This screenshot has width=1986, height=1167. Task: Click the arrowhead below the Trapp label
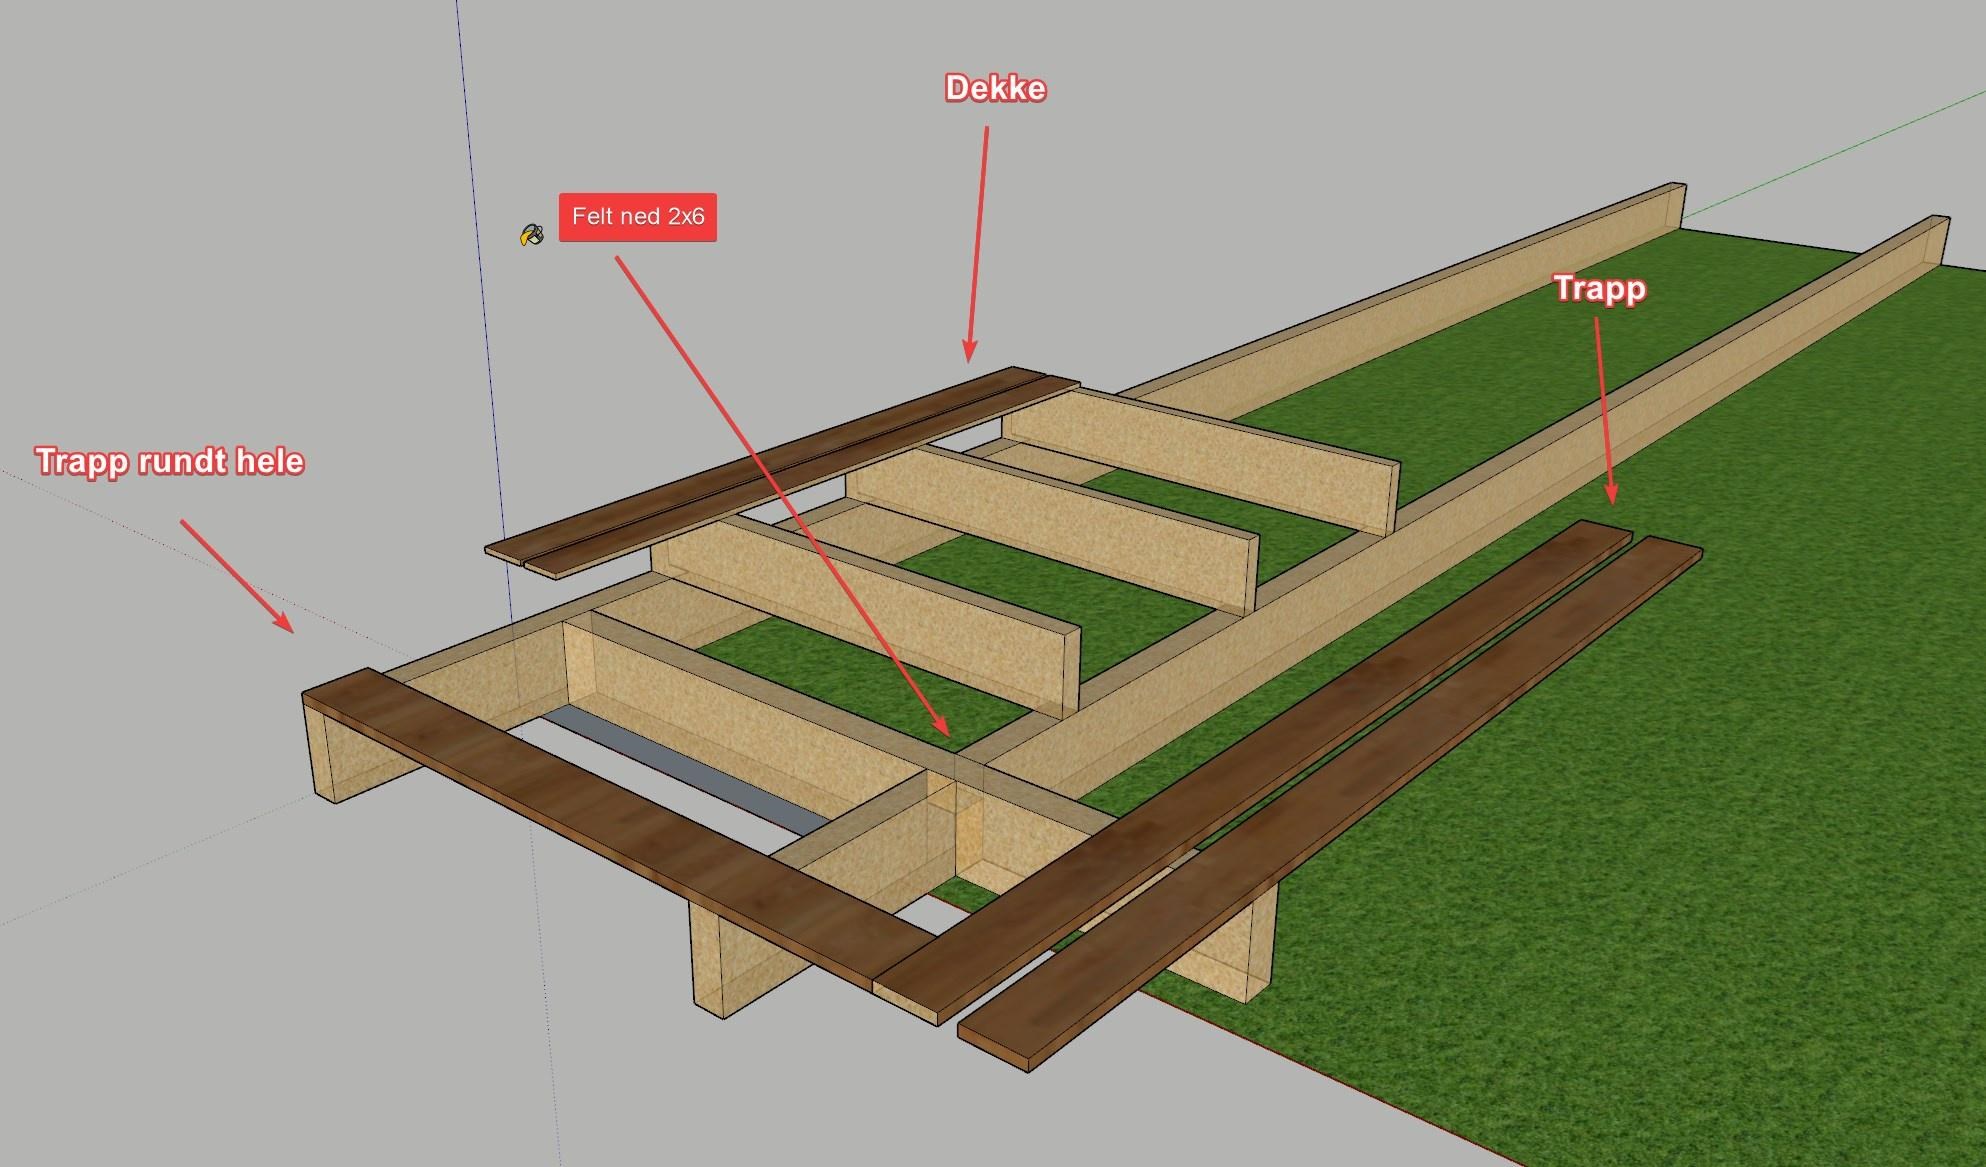[x=1611, y=494]
